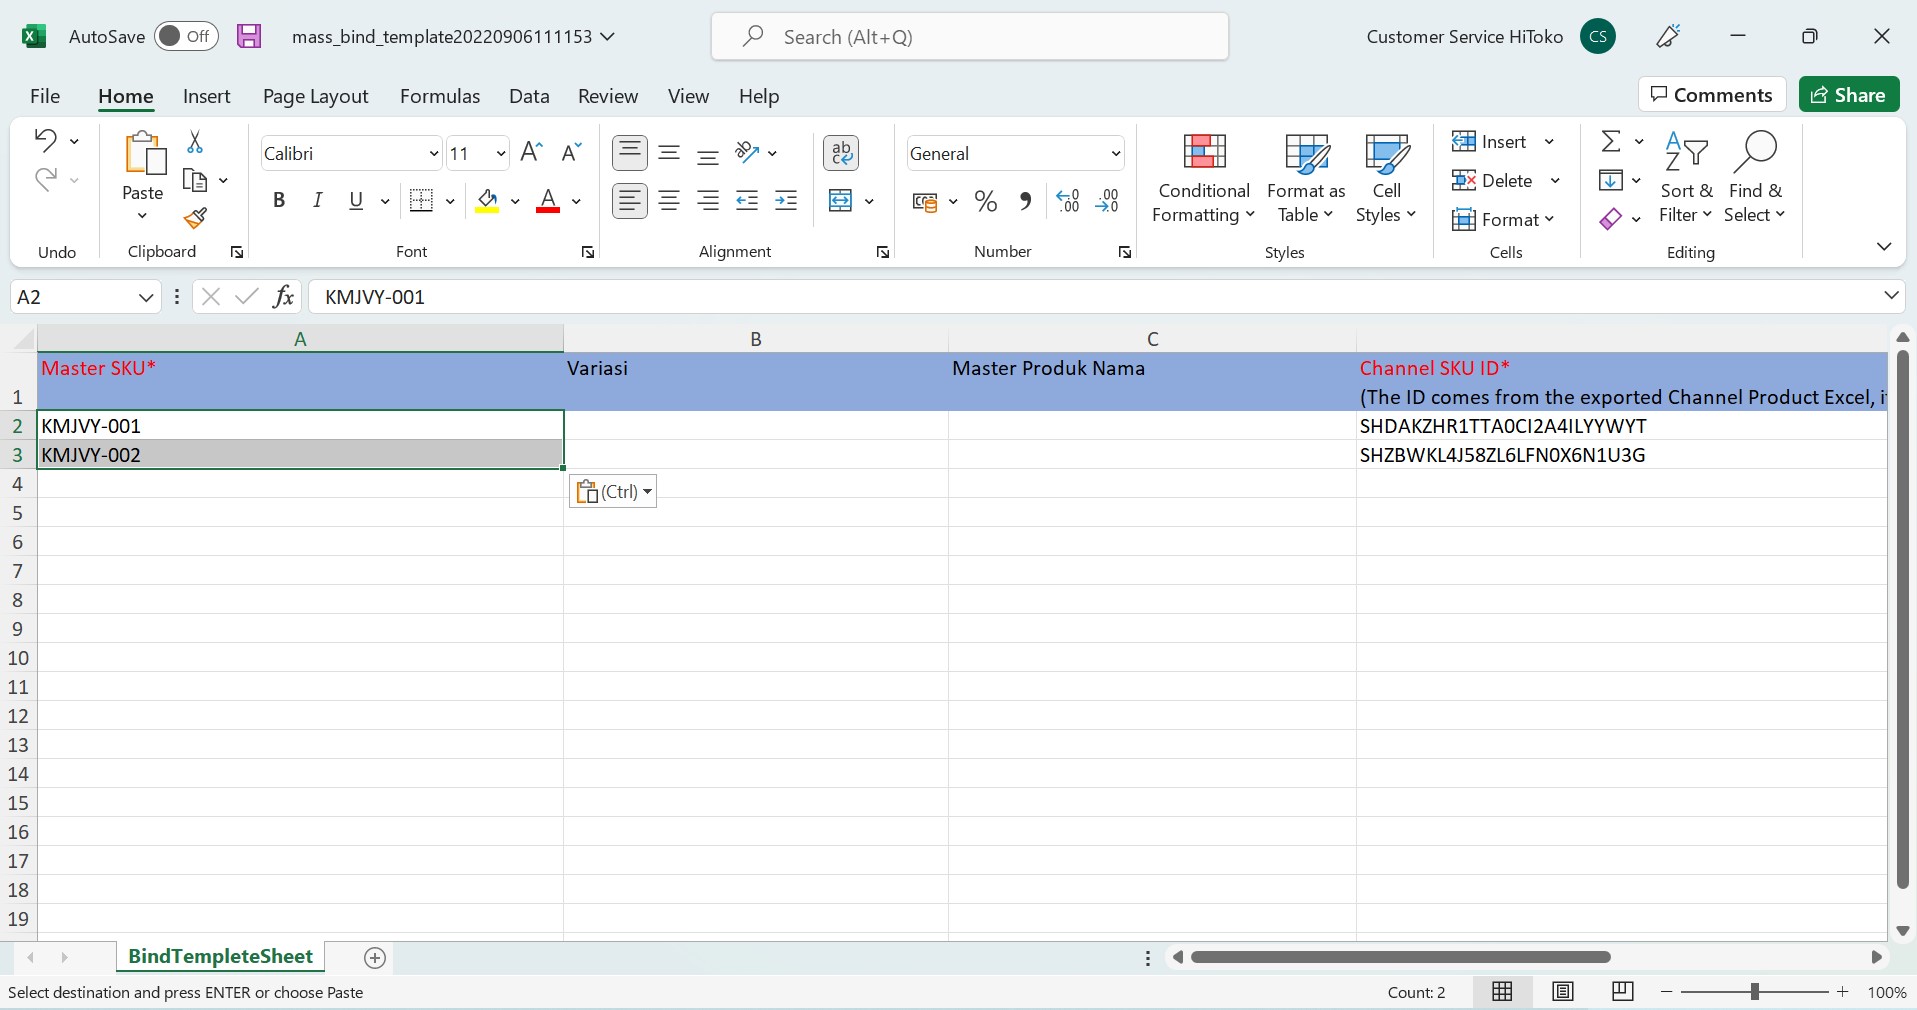The width and height of the screenshot is (1917, 1010).
Task: Open Sort & Filter menu
Action: (1686, 179)
